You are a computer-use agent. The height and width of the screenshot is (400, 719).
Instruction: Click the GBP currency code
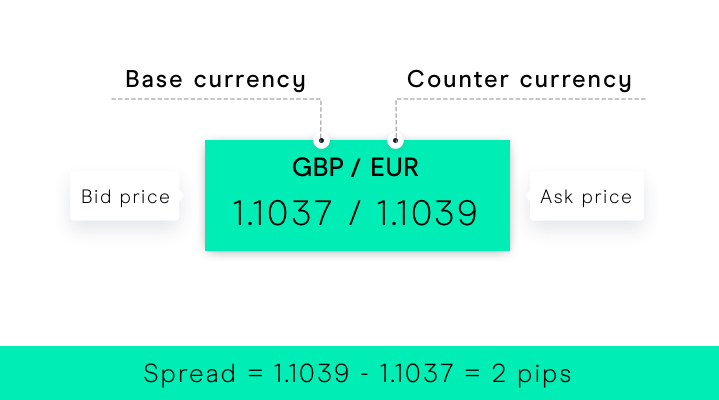[x=318, y=167]
